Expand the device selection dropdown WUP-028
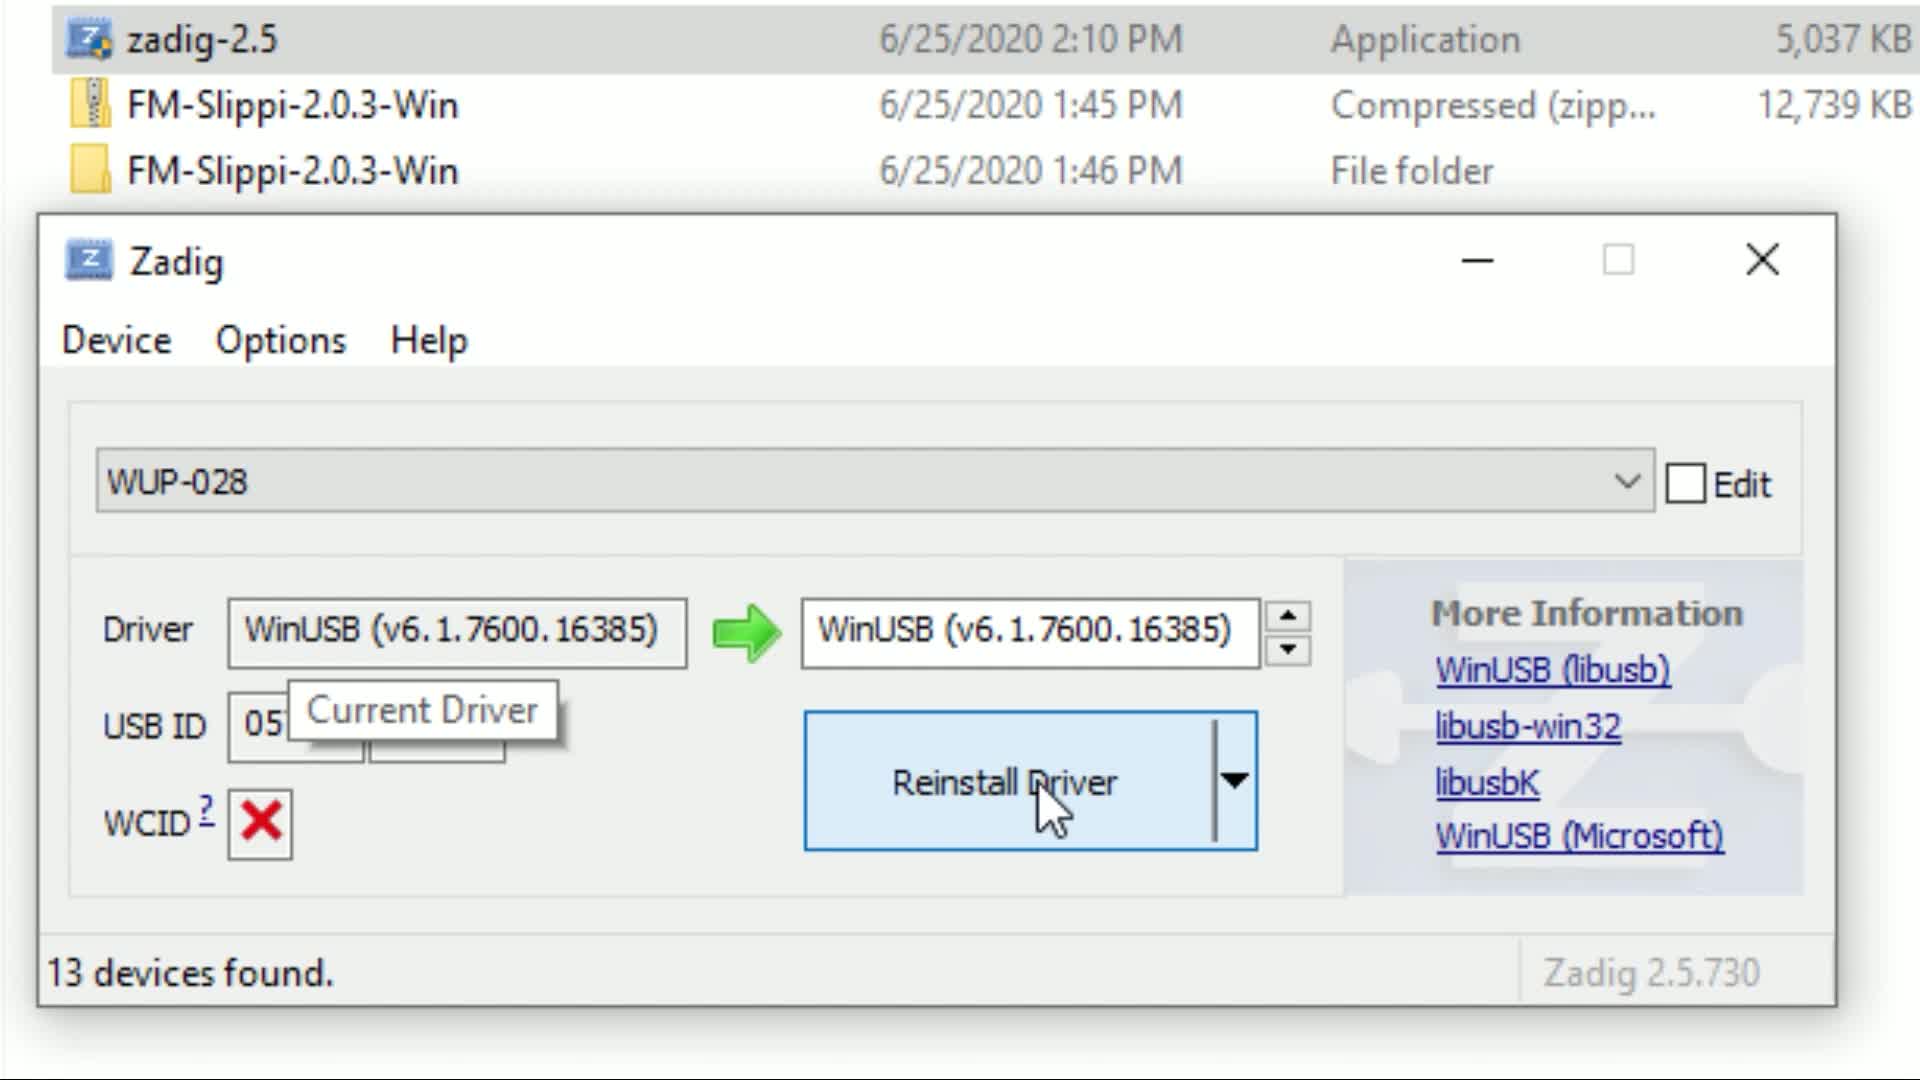This screenshot has width=1920, height=1080. (1627, 483)
